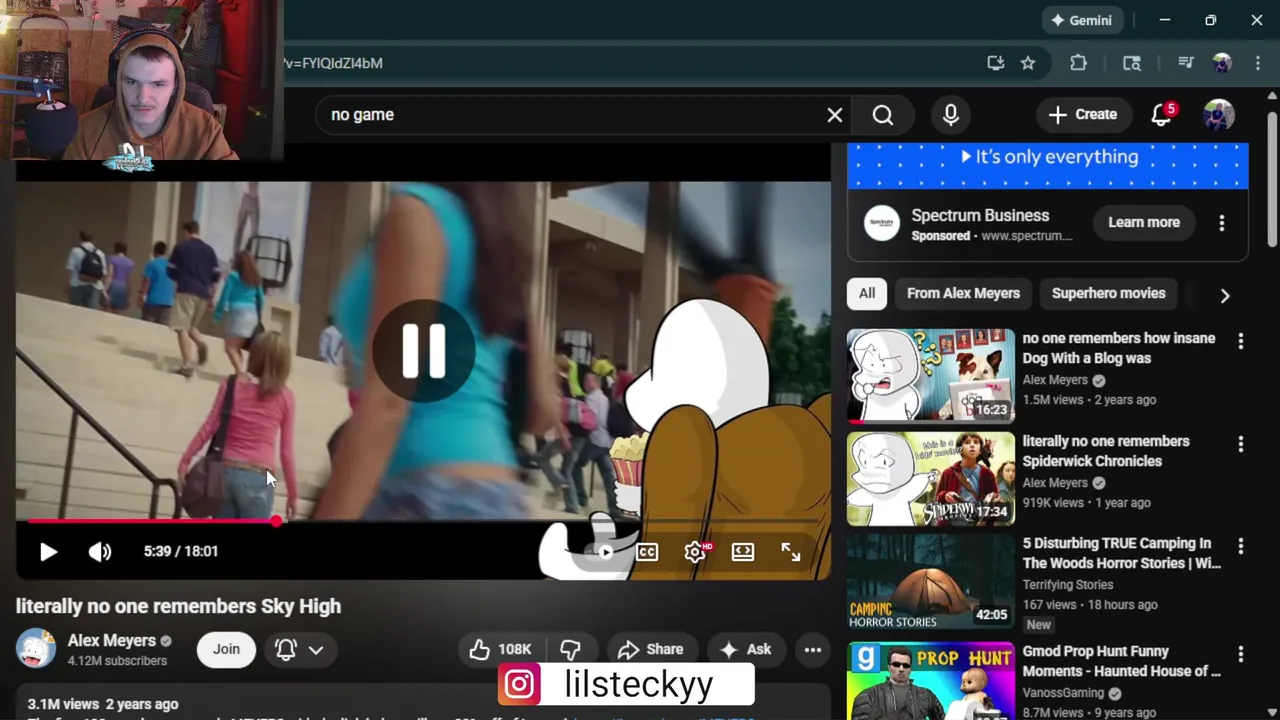Open YouTube account avatar menu

(x=1218, y=115)
